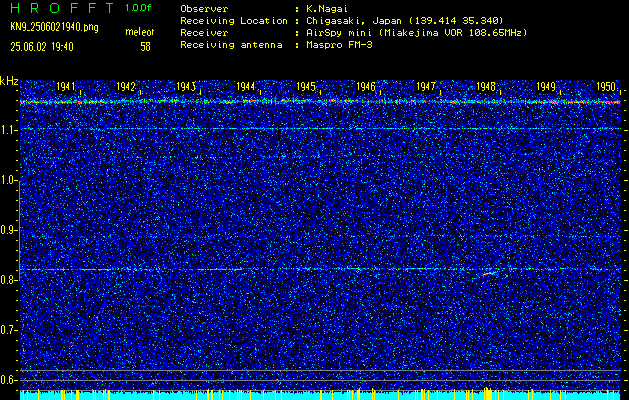Click the 1949 time marker
Screen dimensions: 629x400
click(x=546, y=87)
